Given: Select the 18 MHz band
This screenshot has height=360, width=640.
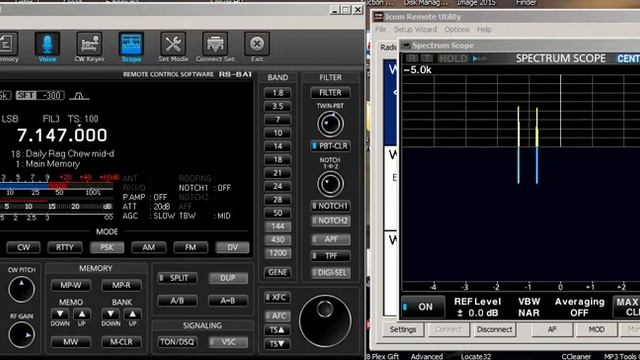Looking at the screenshot, I should [x=278, y=160].
